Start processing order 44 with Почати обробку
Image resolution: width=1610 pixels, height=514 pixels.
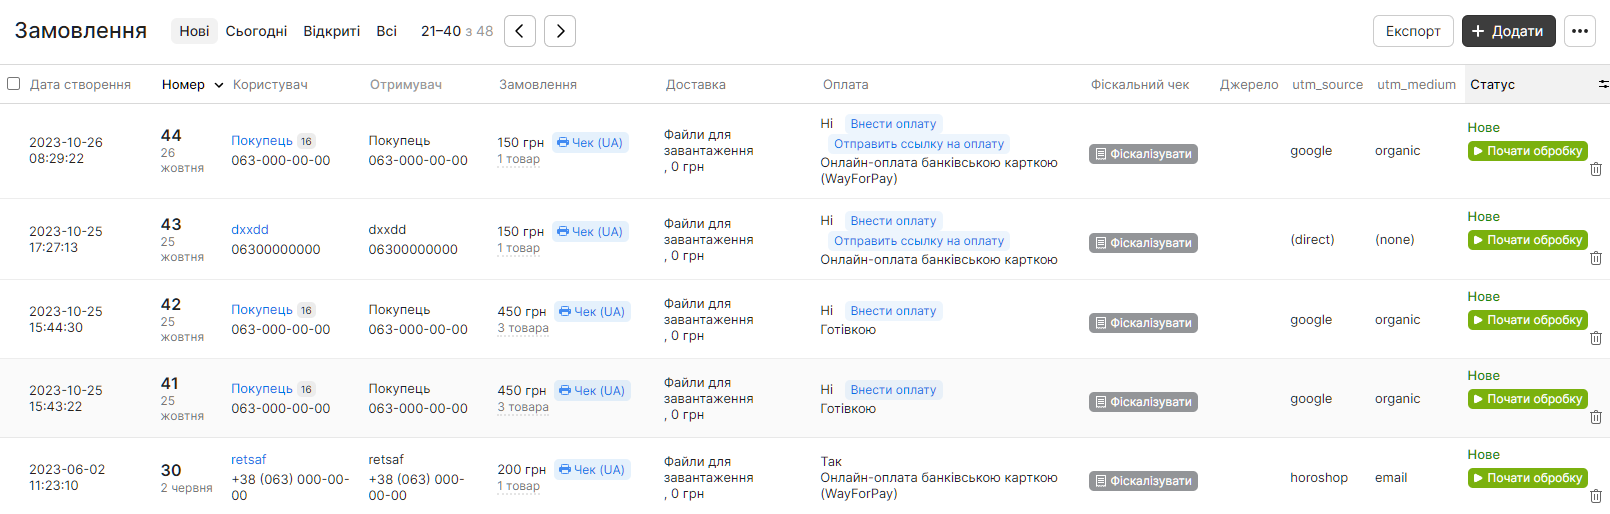pyautogui.click(x=1527, y=151)
